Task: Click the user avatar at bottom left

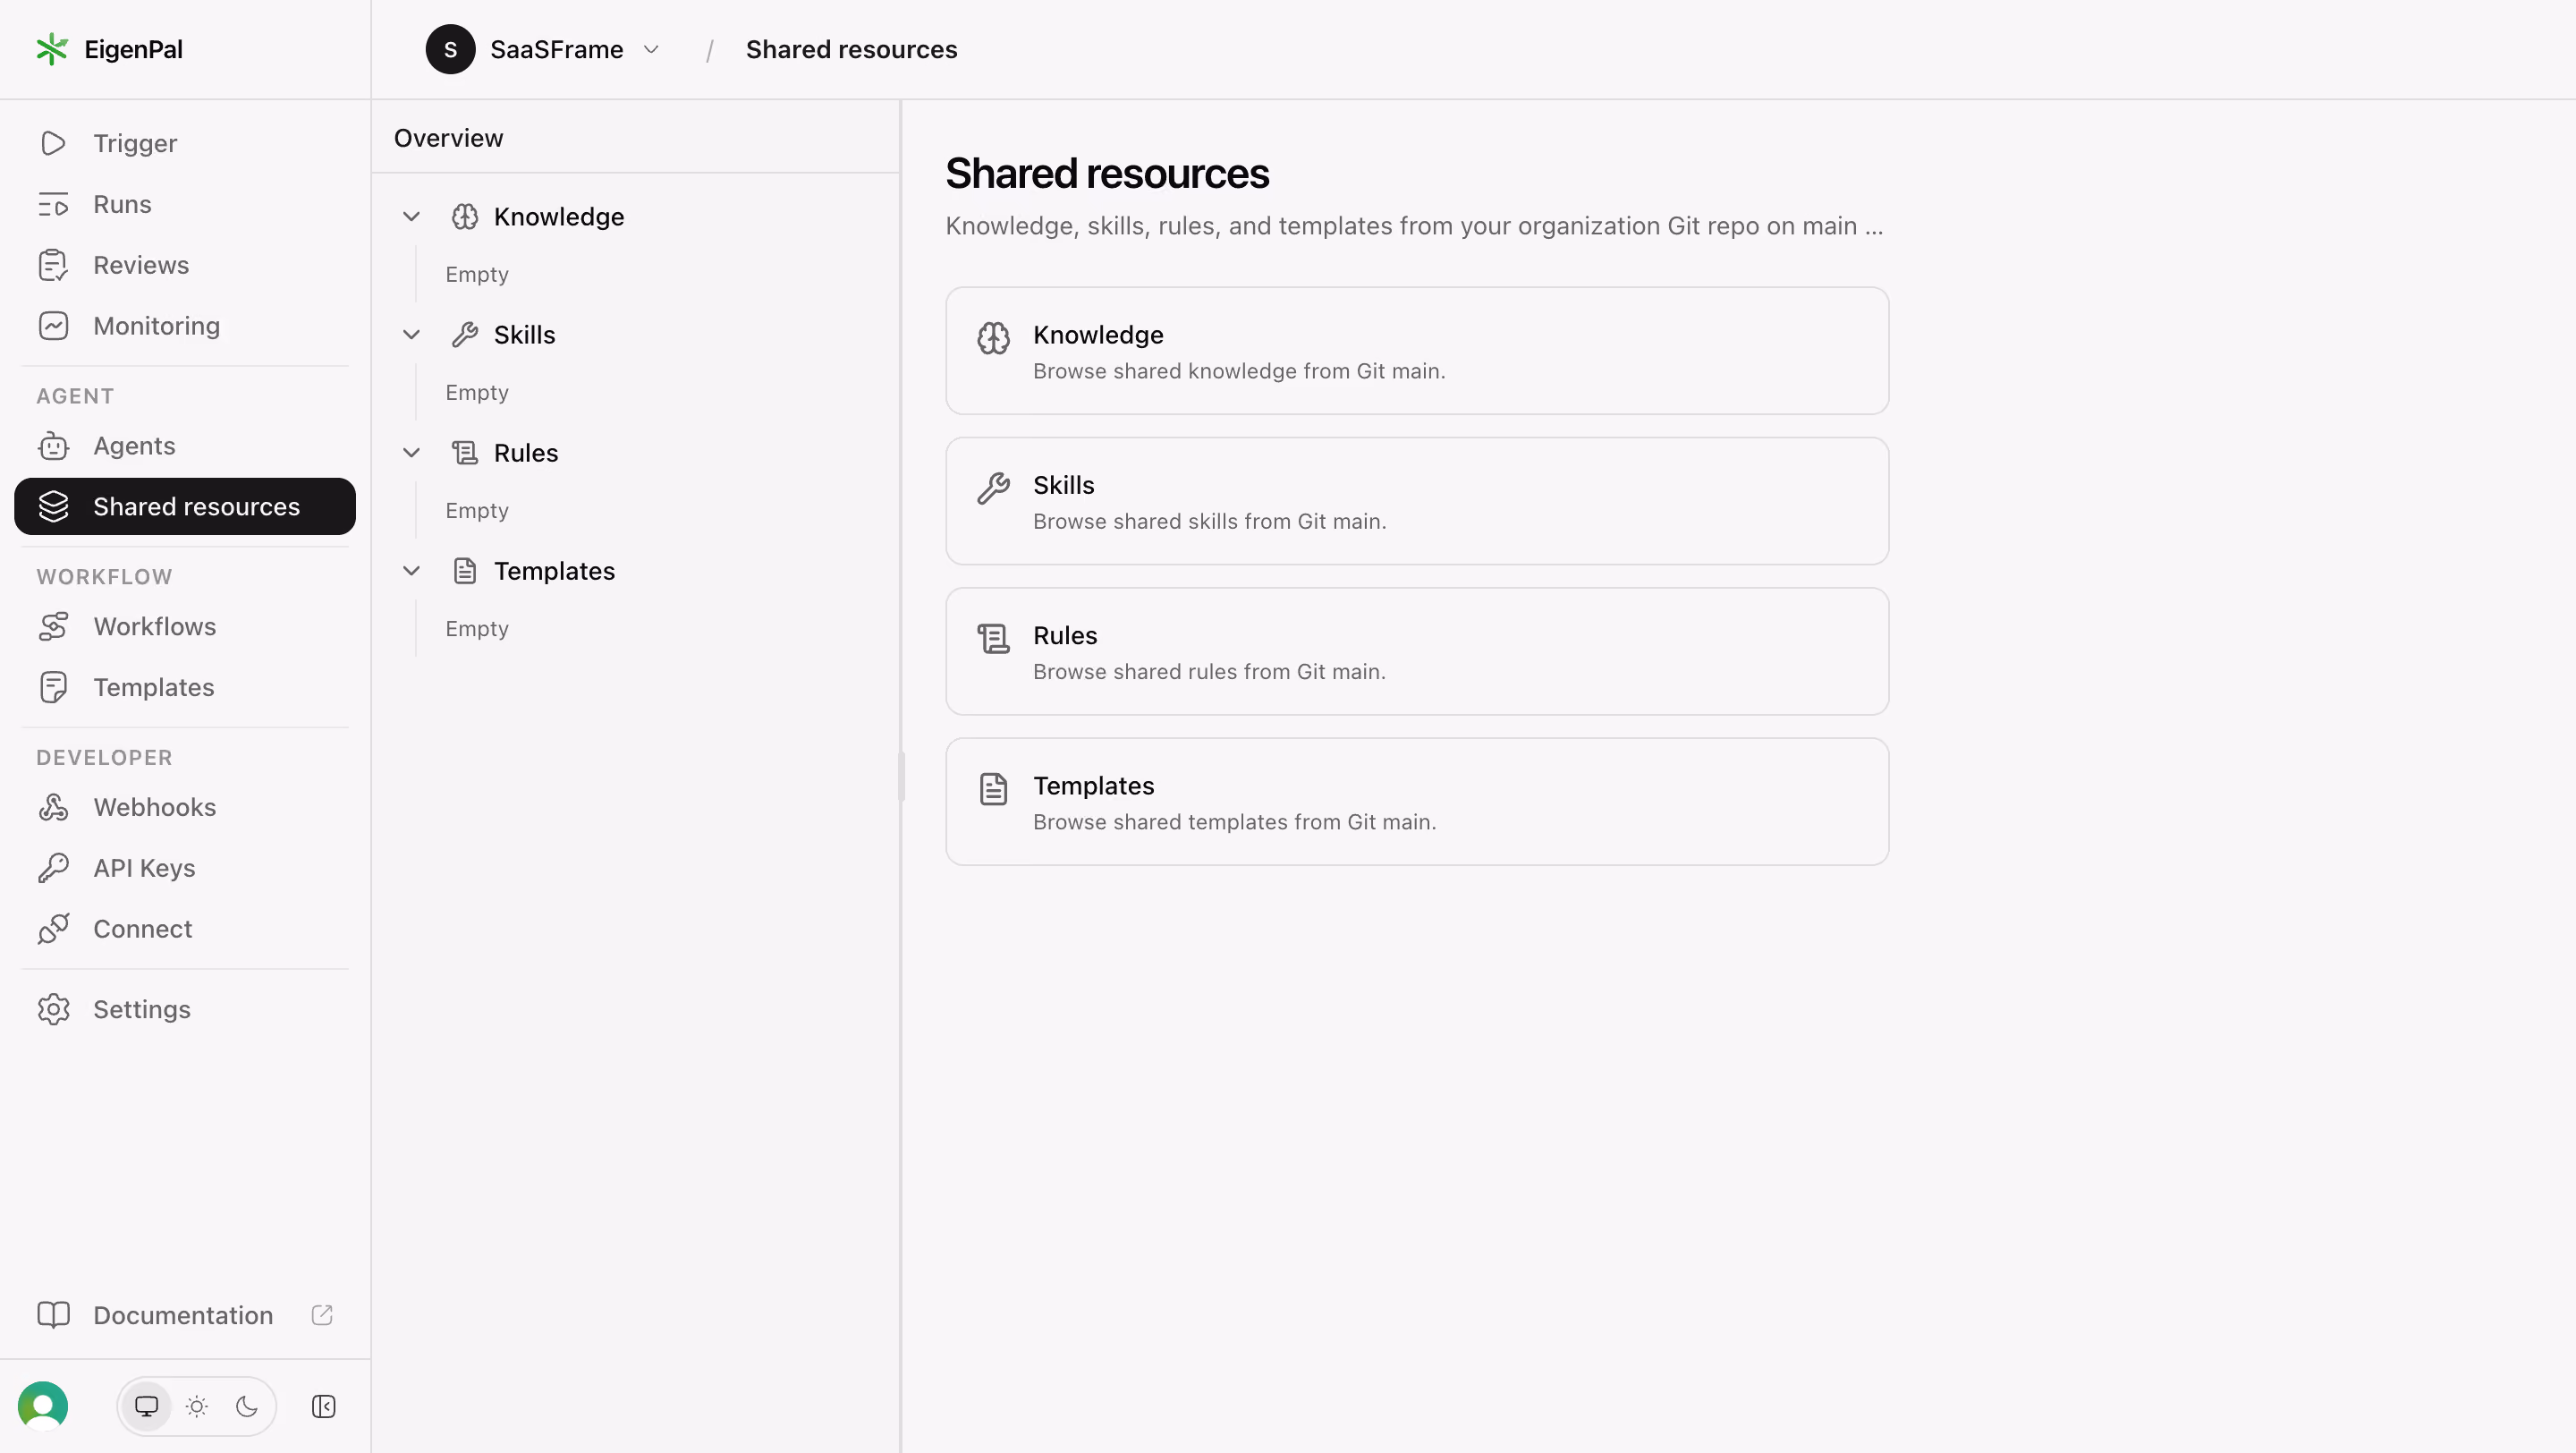Action: coord(43,1407)
